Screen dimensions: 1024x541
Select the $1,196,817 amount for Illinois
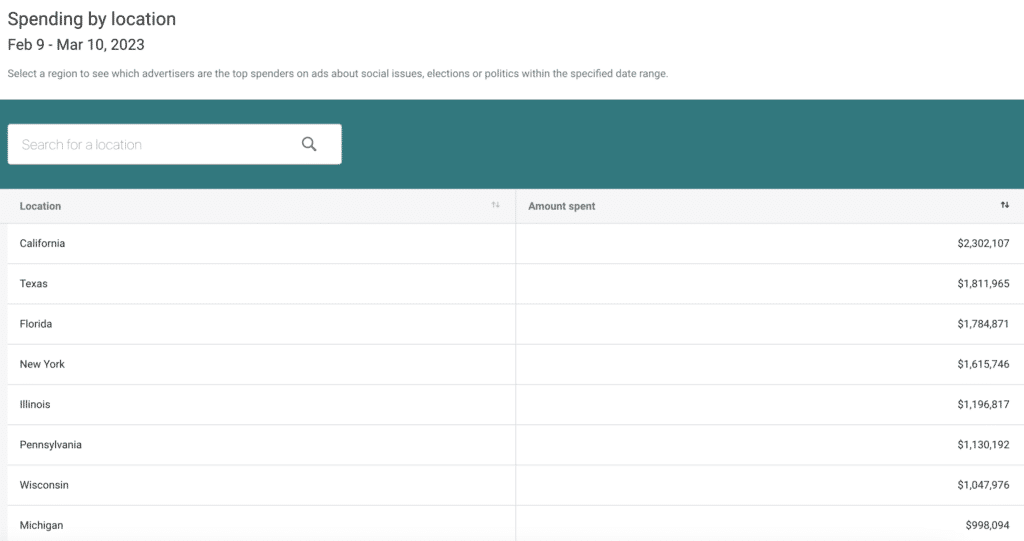pos(982,404)
